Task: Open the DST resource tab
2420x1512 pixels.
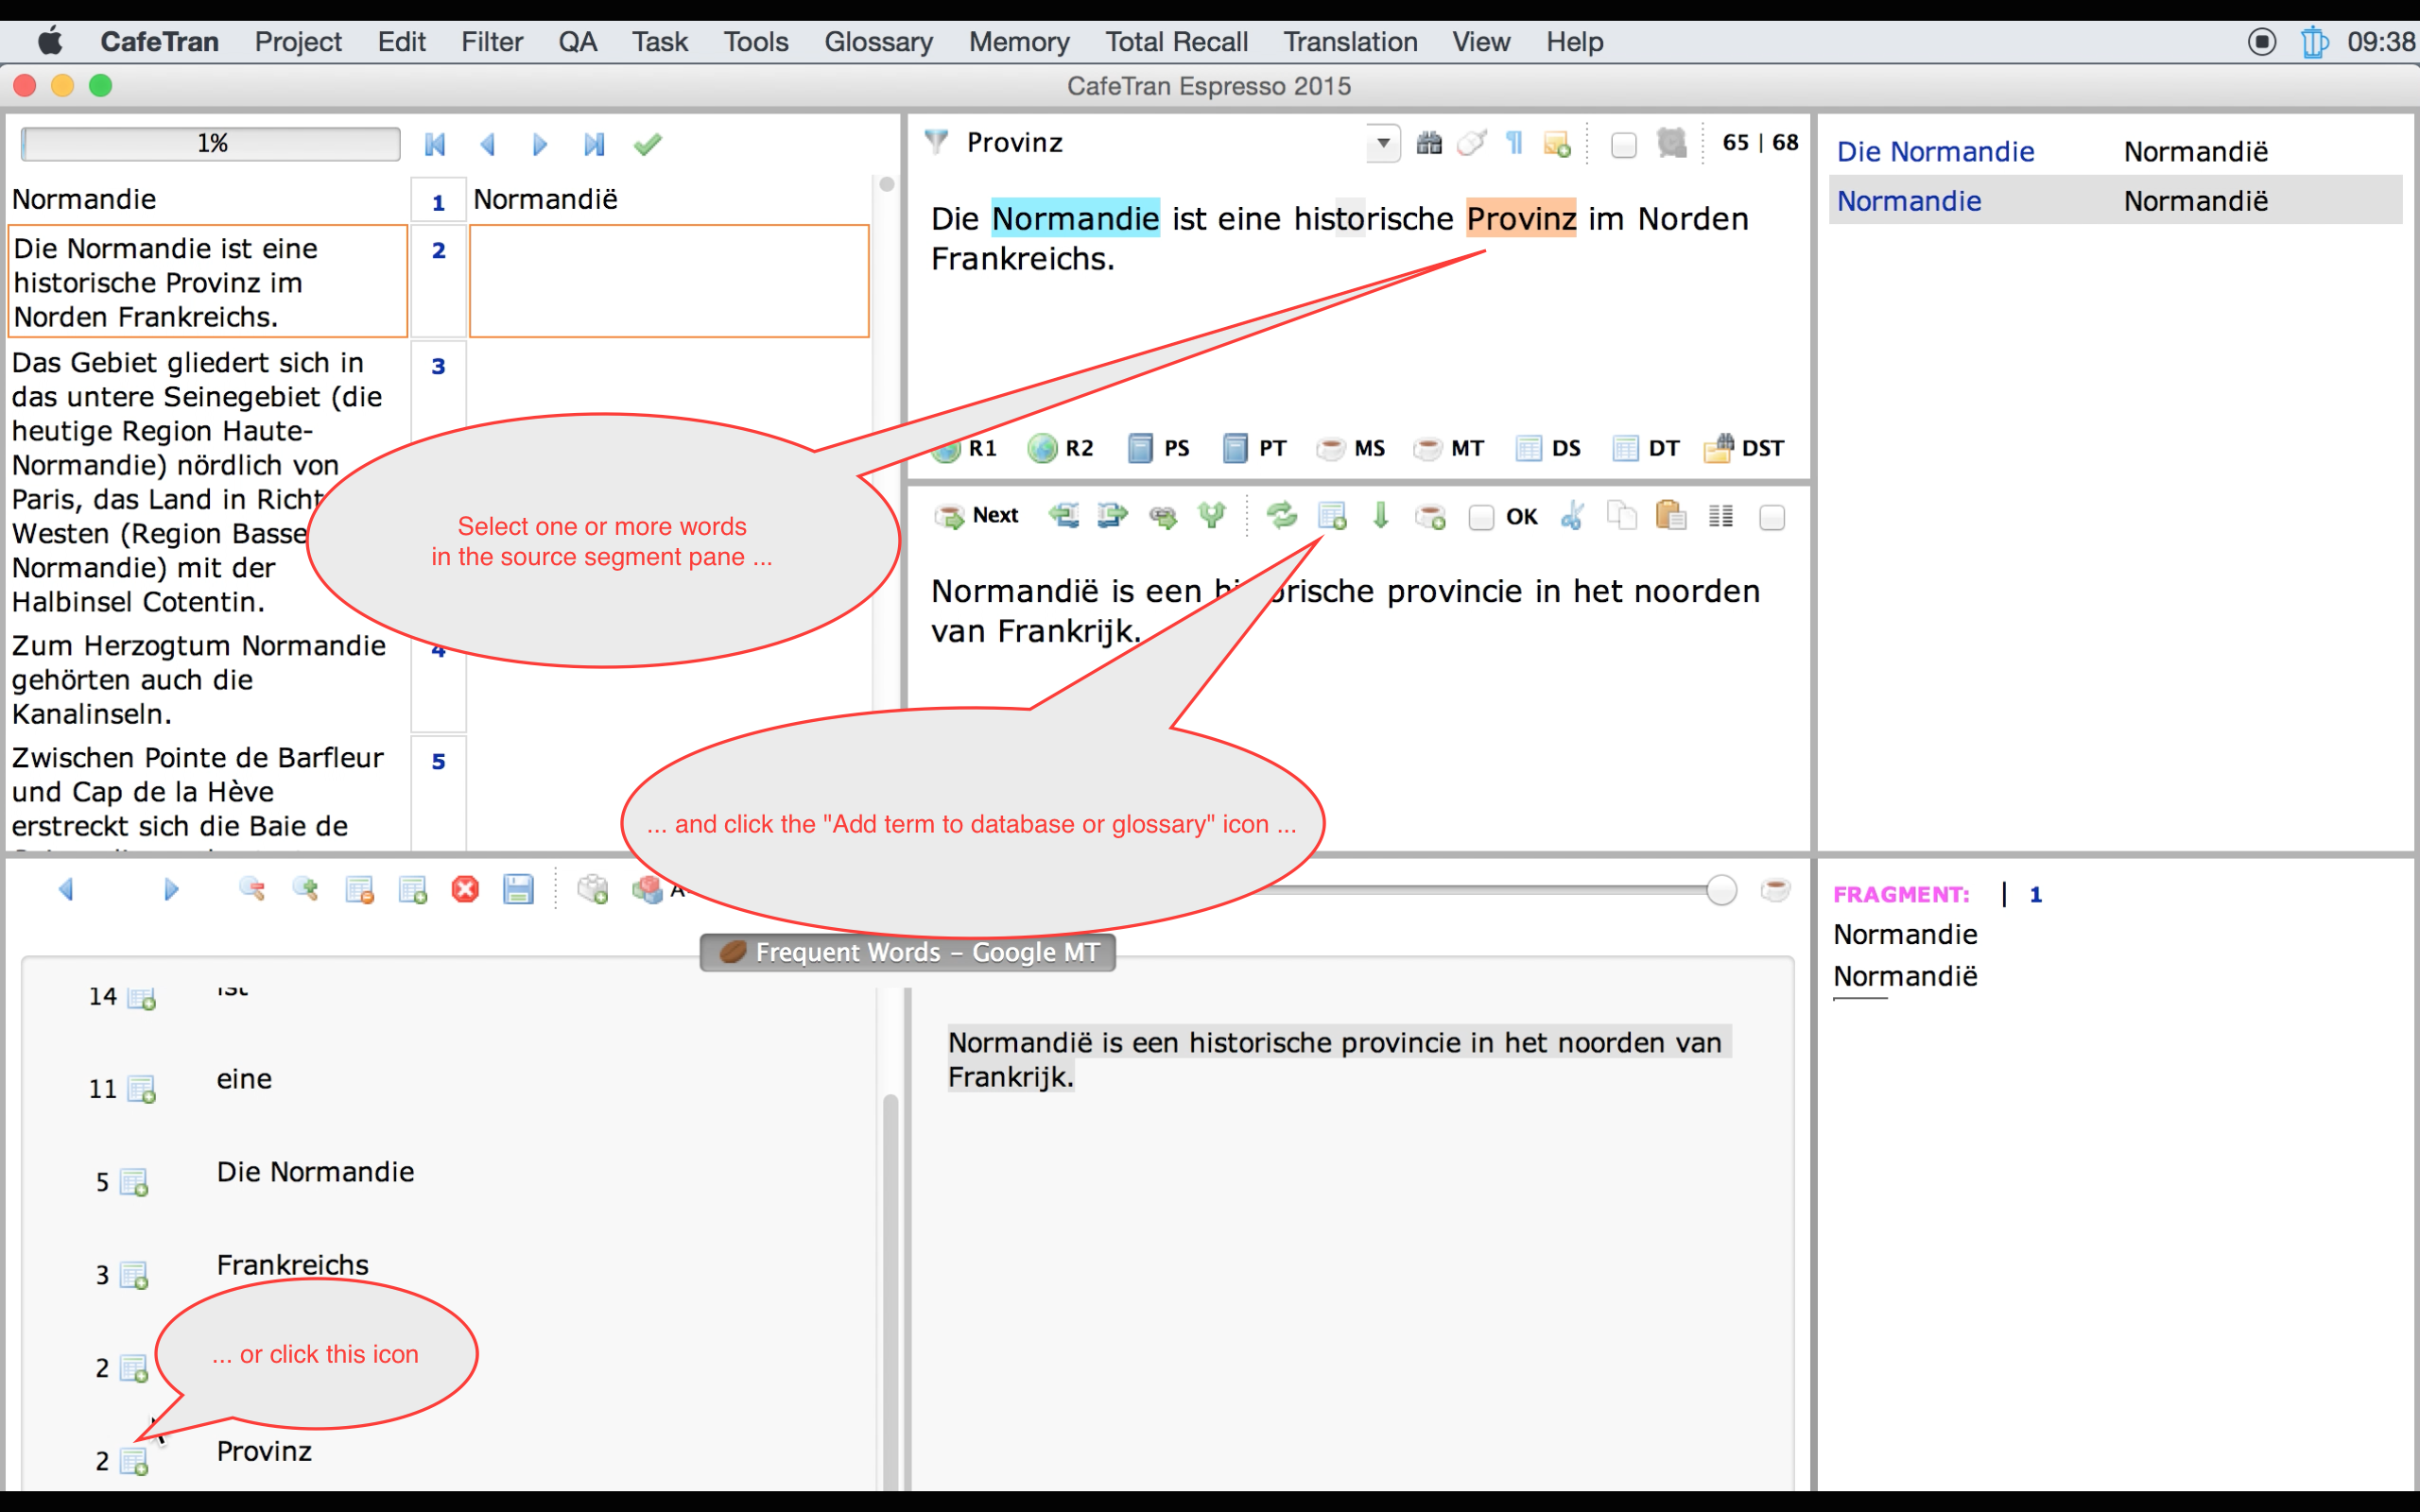Action: (1744, 448)
